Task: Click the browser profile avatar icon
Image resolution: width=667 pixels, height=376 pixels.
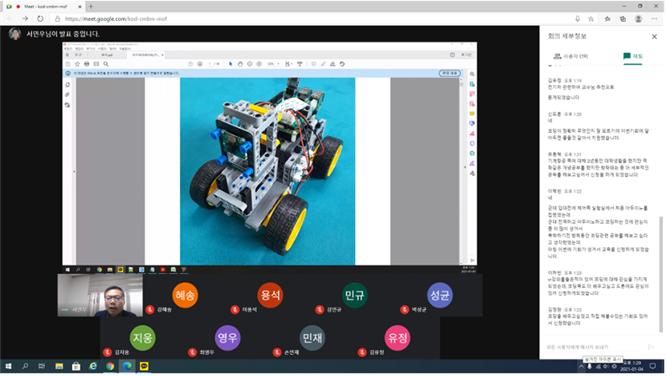Action: [638, 19]
